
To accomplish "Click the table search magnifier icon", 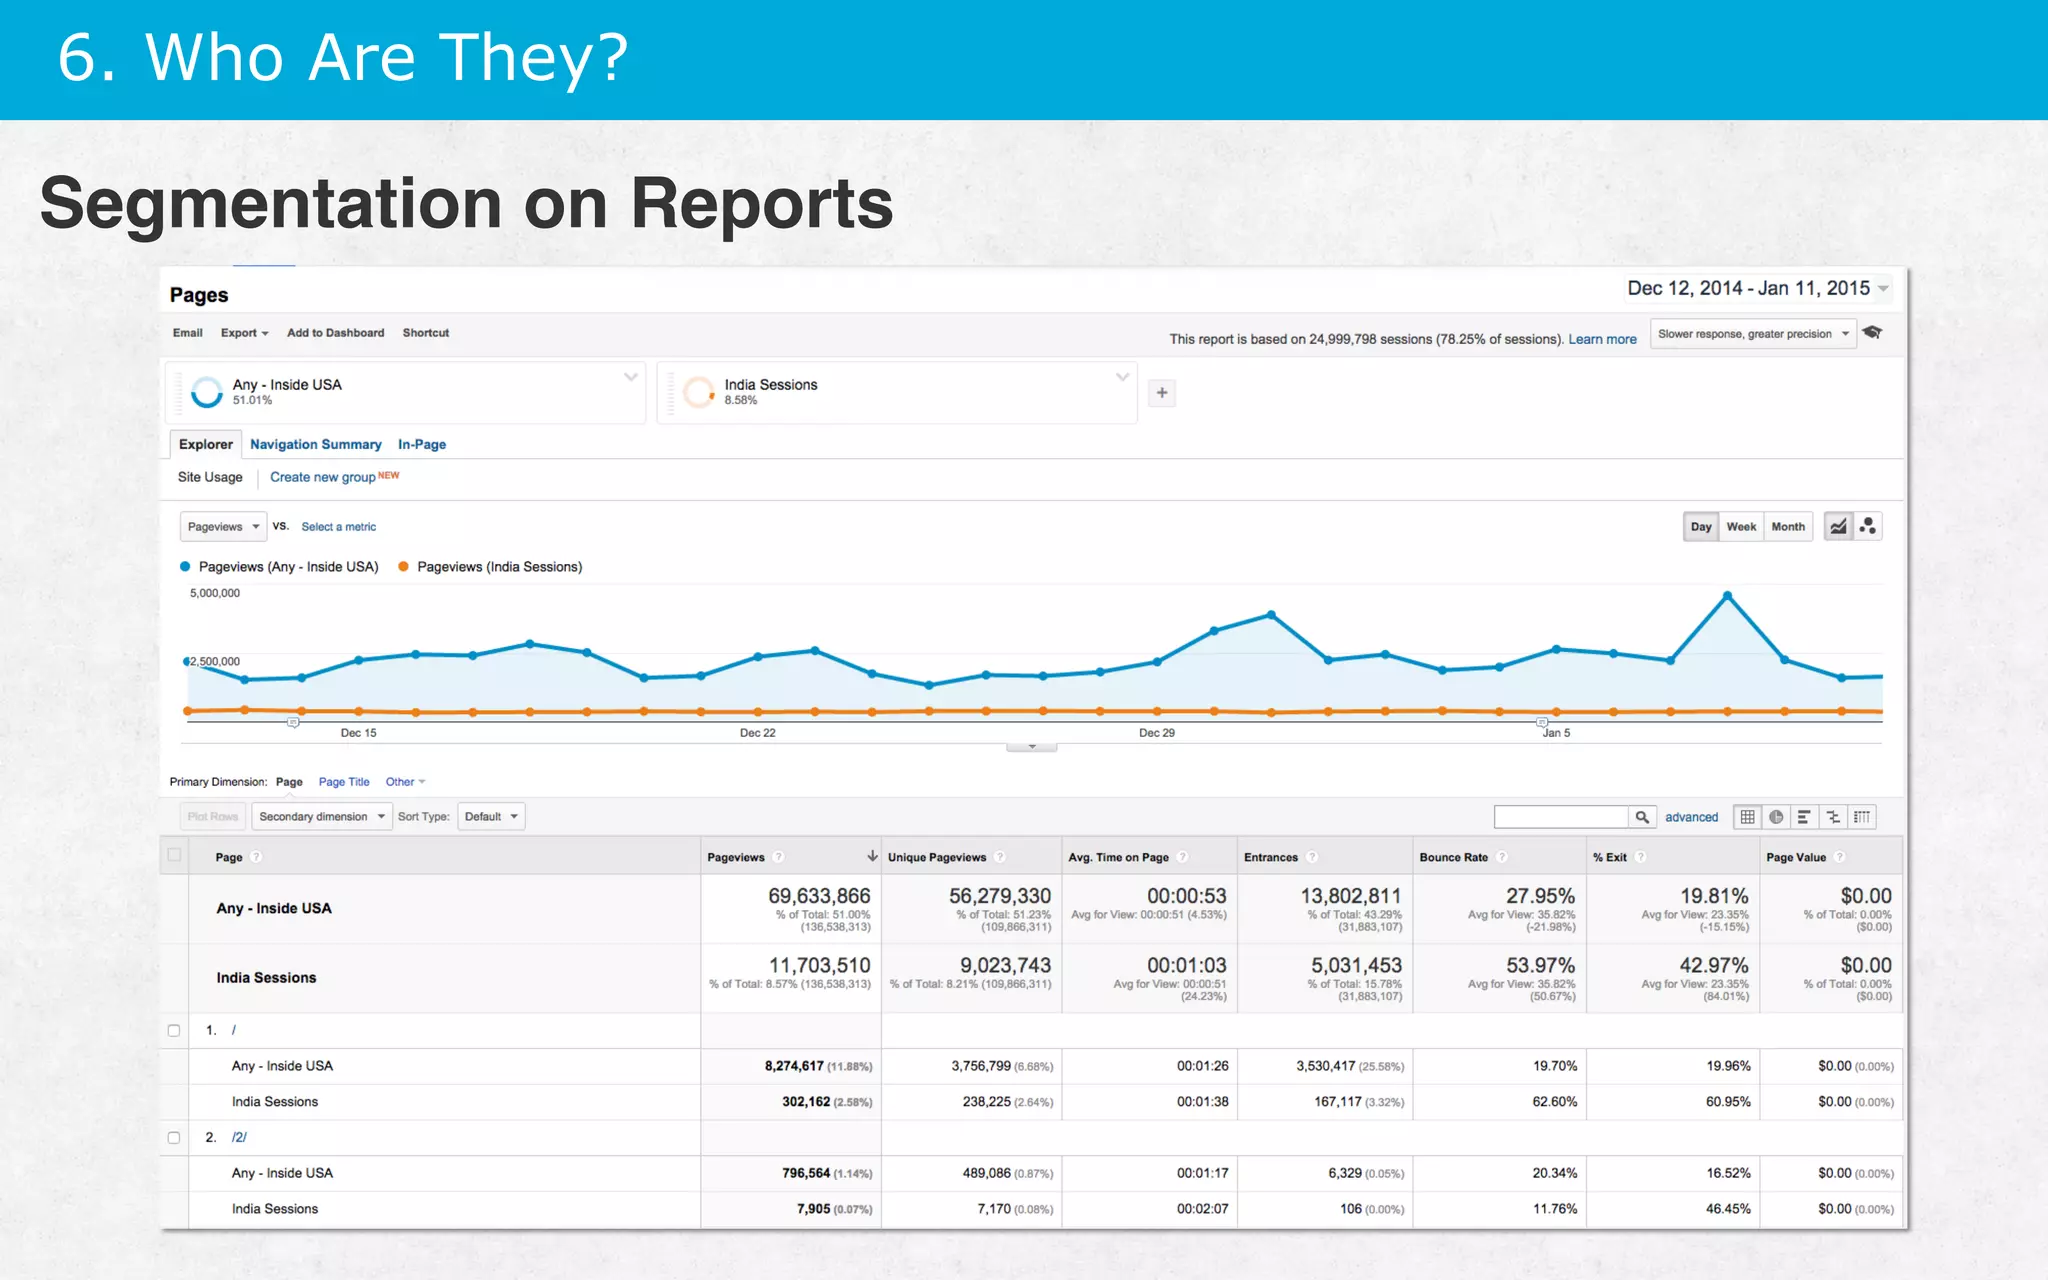I will pos(1642,817).
